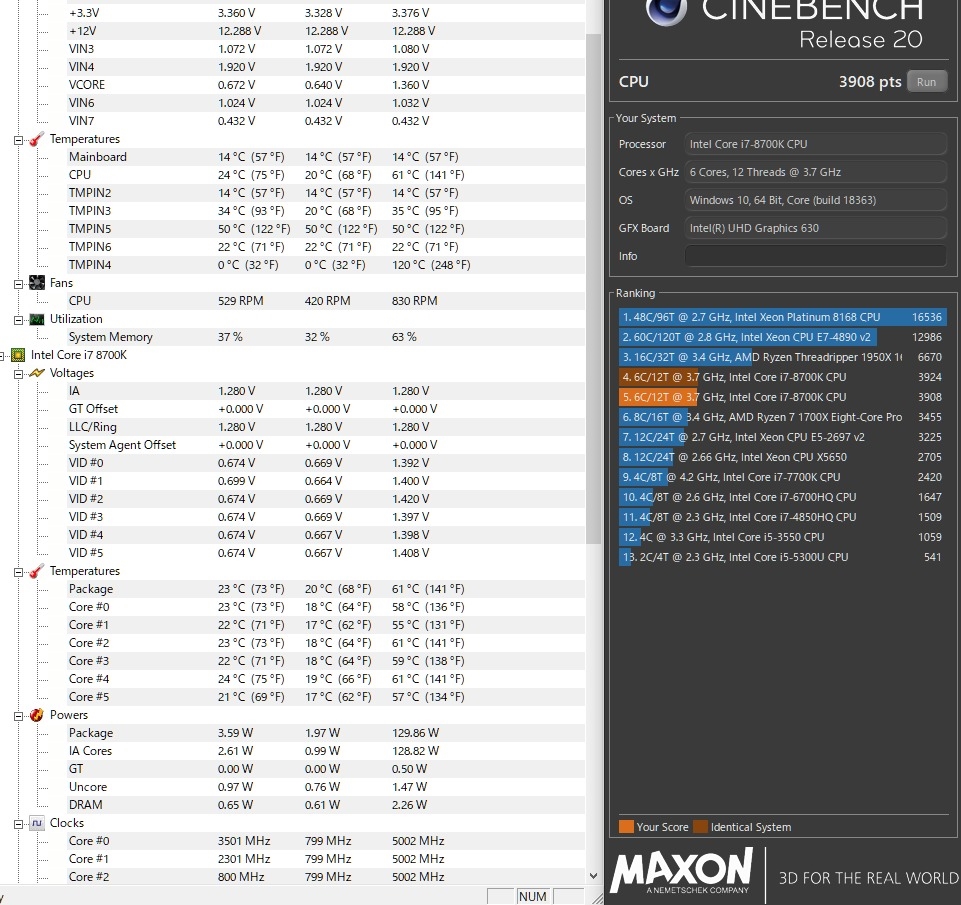Click the Info input field in Cinebench

coord(815,256)
